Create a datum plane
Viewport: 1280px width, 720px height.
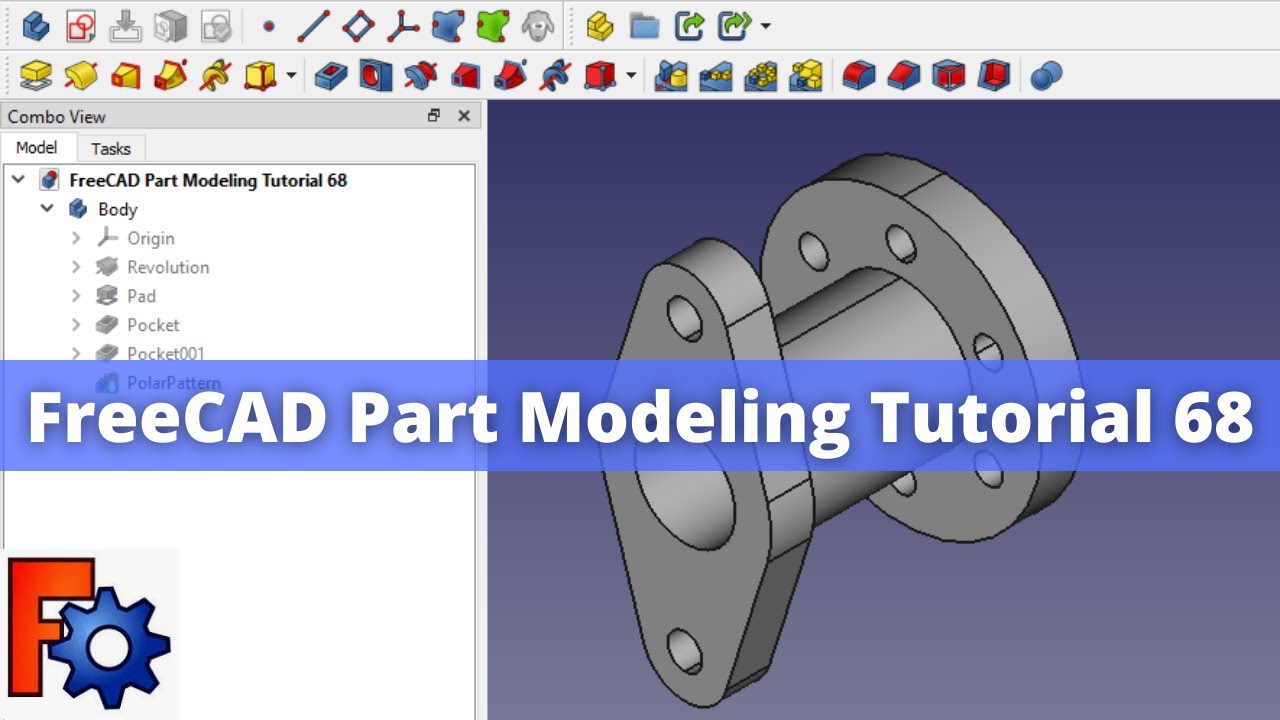(x=358, y=25)
